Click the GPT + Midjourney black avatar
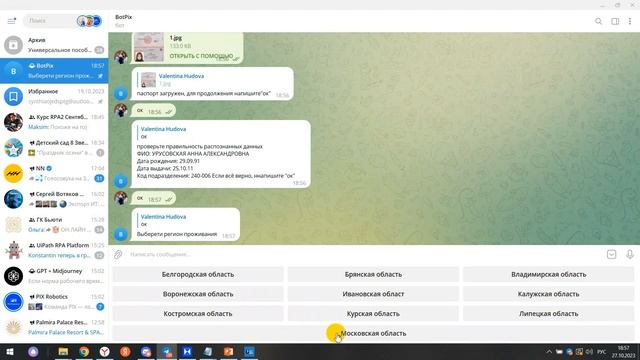The height and width of the screenshot is (360, 640). coord(13,276)
